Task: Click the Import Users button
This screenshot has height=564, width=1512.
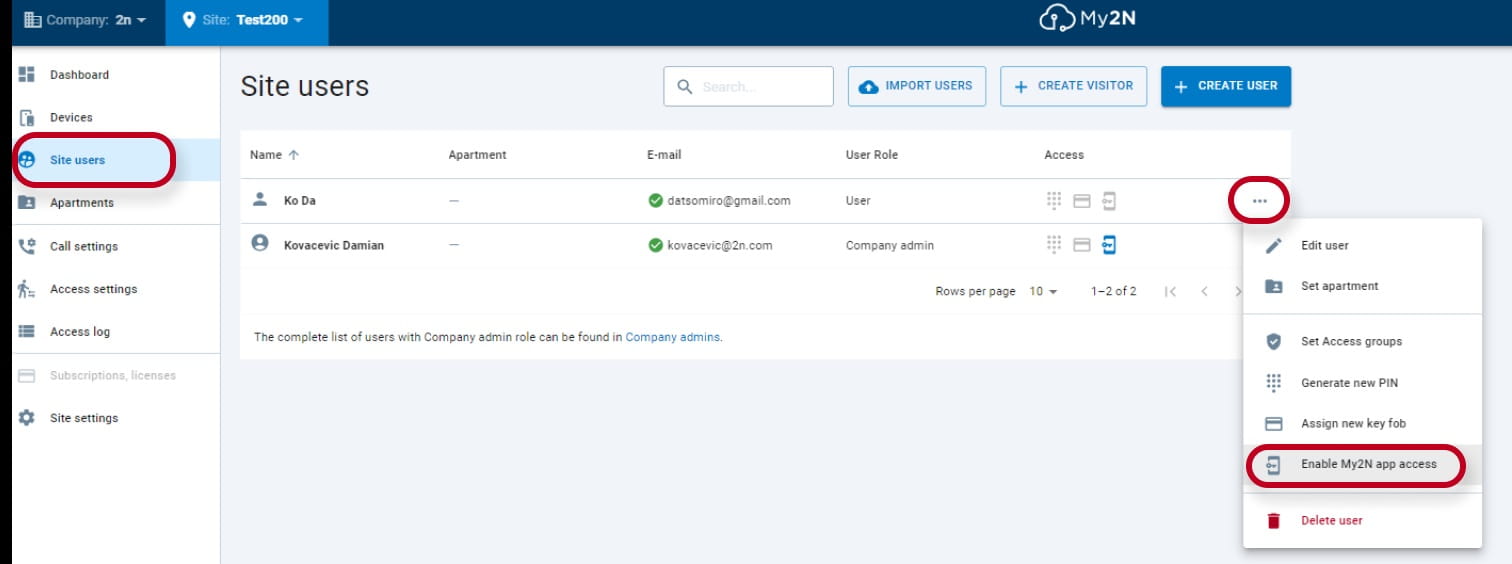Action: (917, 86)
